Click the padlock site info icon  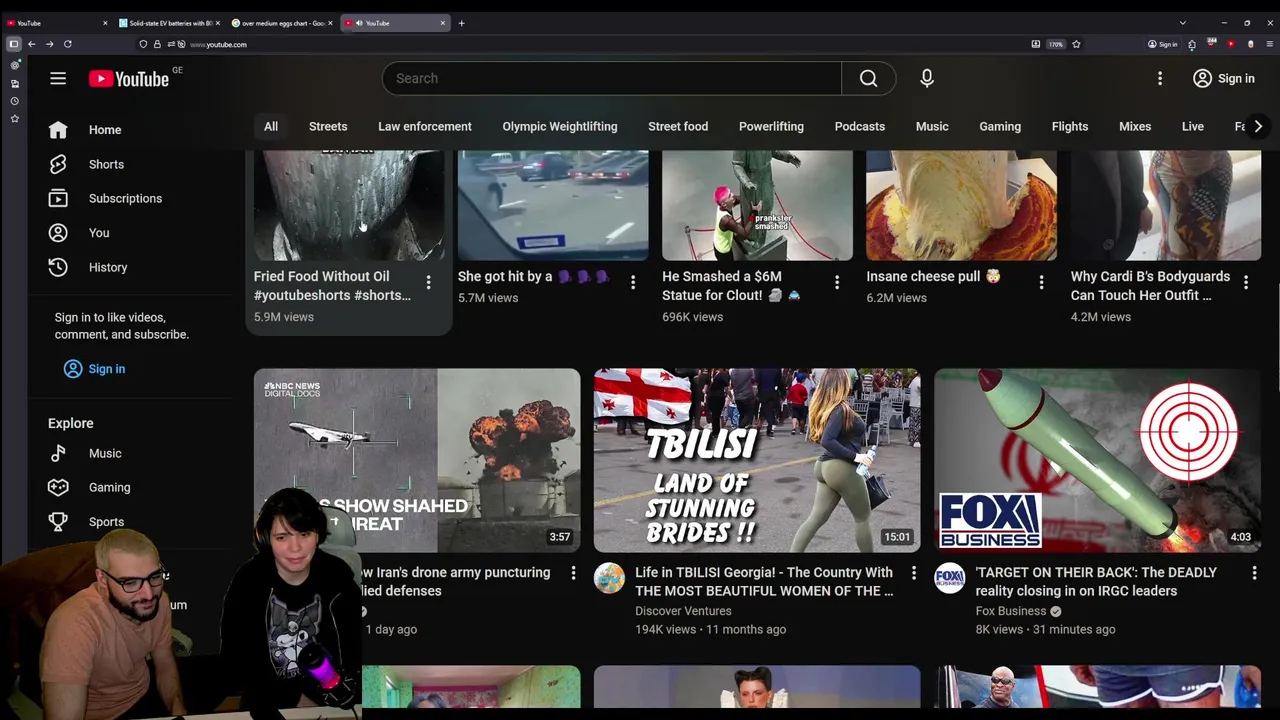click(x=156, y=44)
